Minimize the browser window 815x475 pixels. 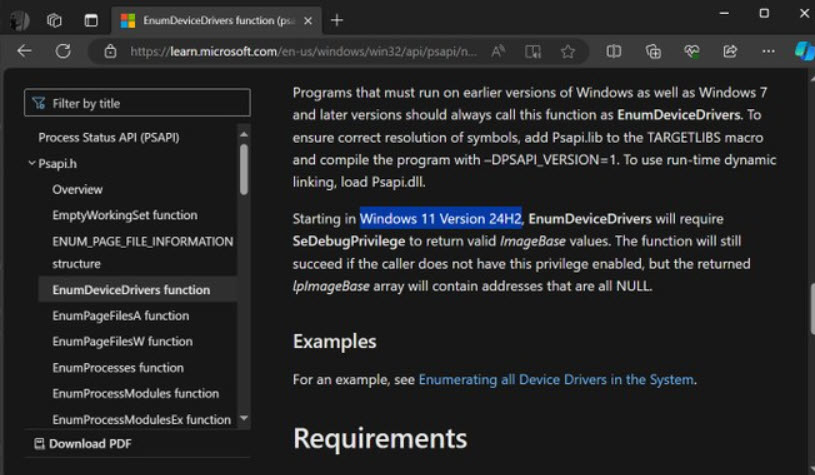724,13
